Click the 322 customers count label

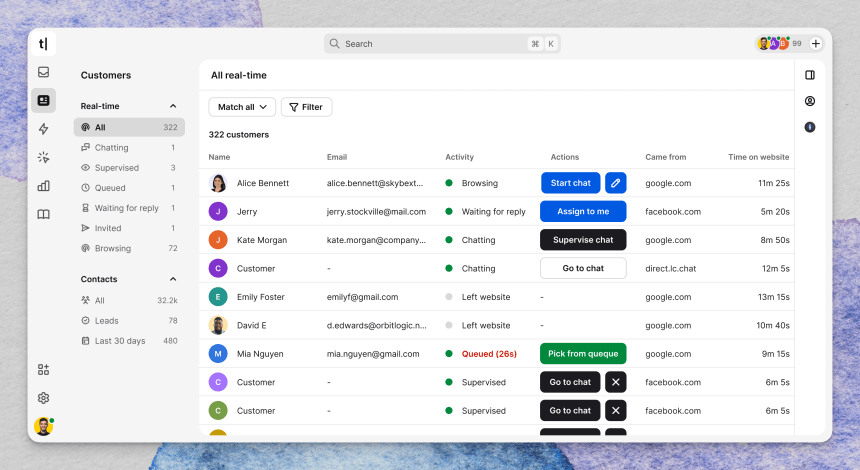tap(239, 134)
